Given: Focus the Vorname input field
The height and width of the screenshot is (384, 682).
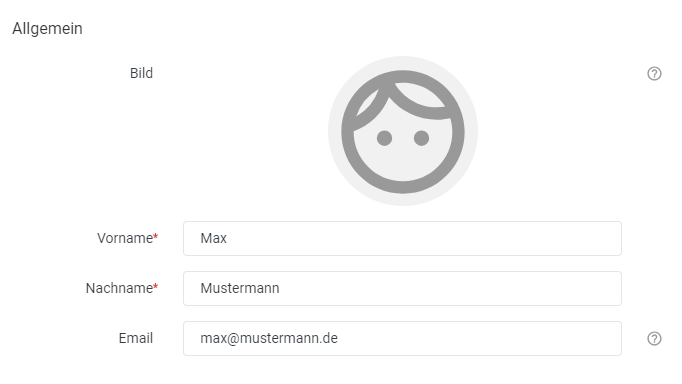Looking at the screenshot, I should pos(402,238).
